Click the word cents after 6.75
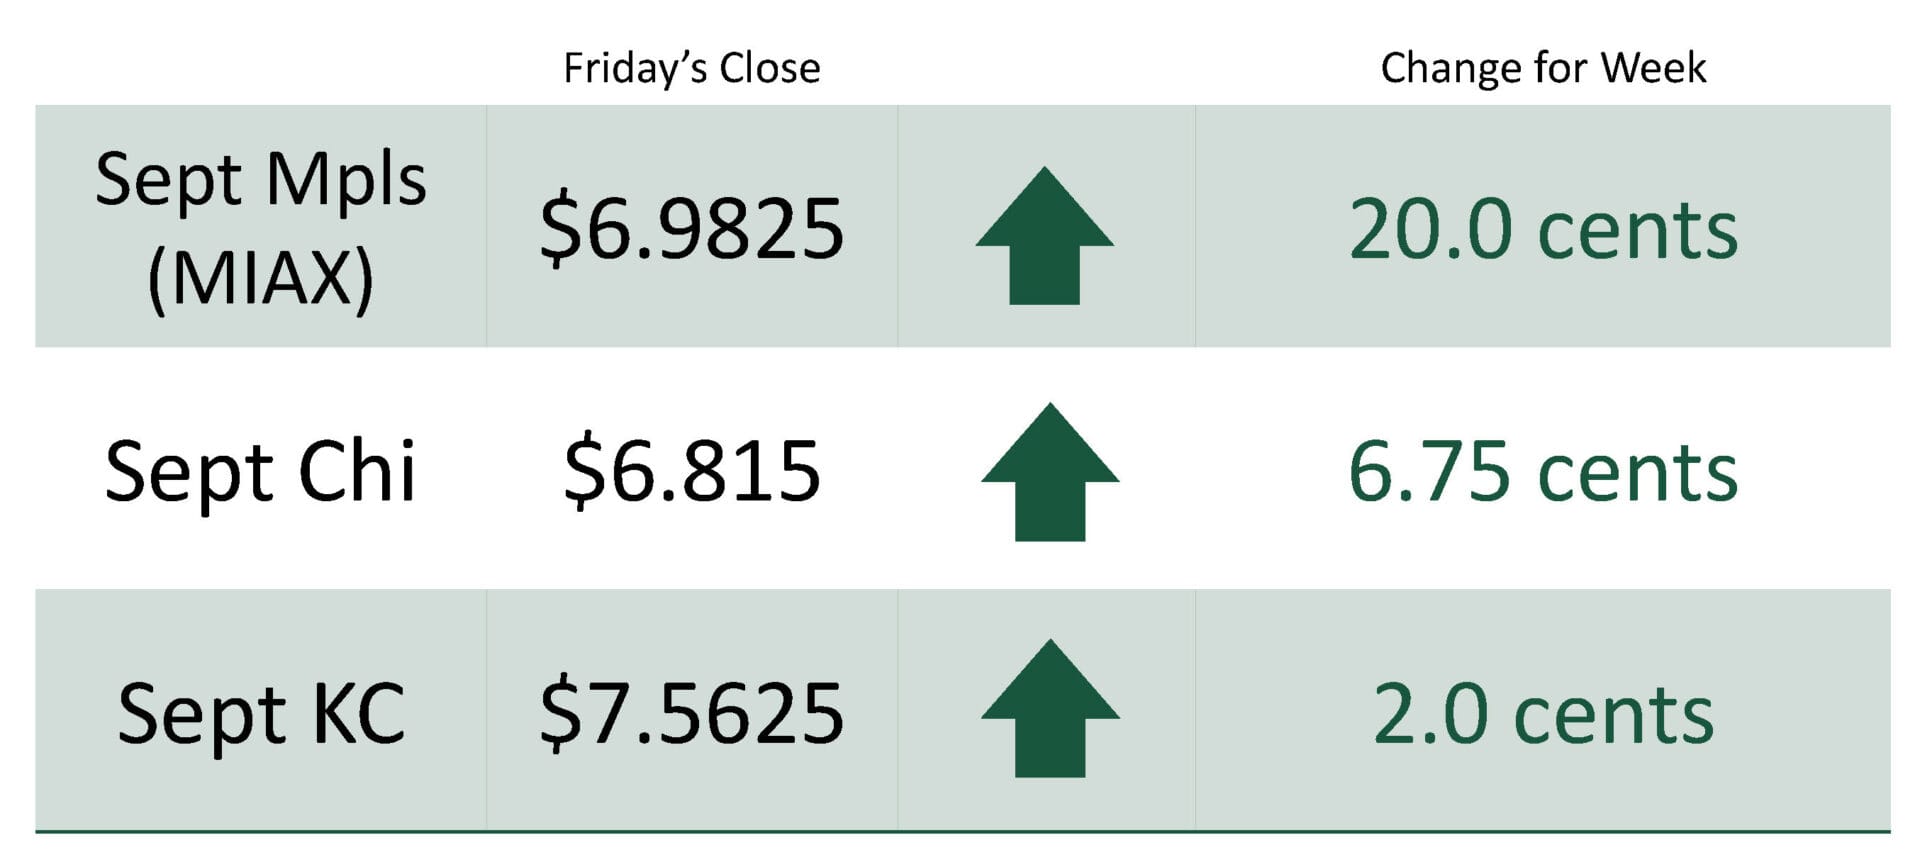Viewport: 1920px width, 862px height. pos(1638,476)
